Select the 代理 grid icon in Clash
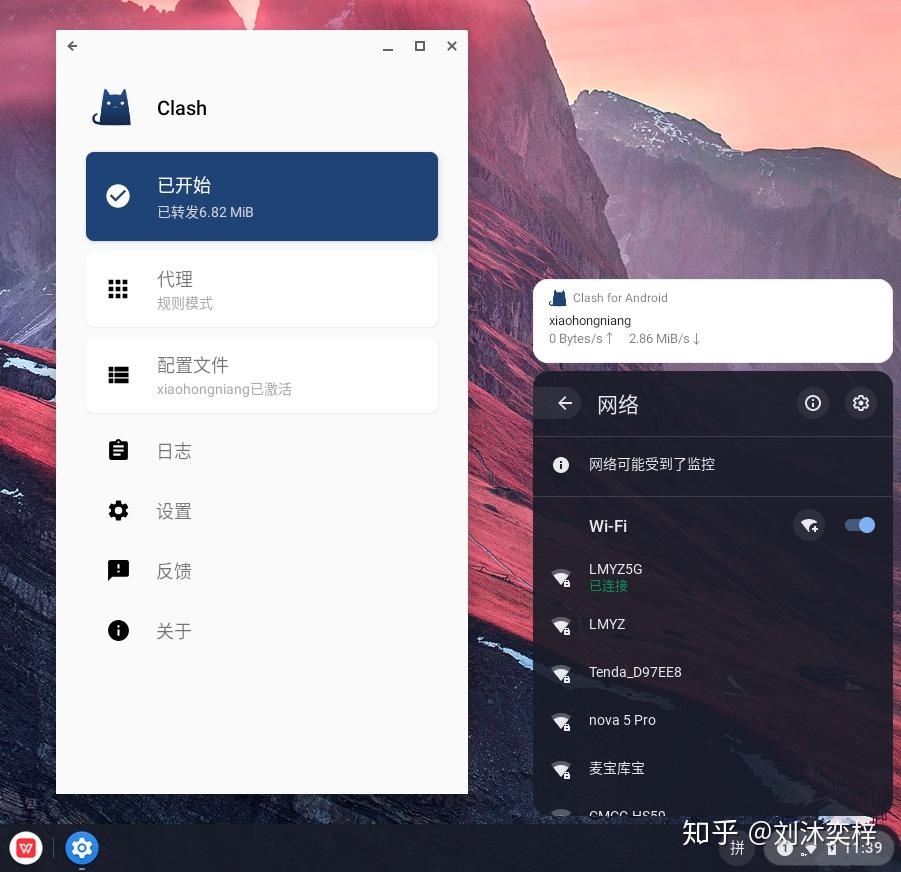The height and width of the screenshot is (872, 901). tap(118, 289)
